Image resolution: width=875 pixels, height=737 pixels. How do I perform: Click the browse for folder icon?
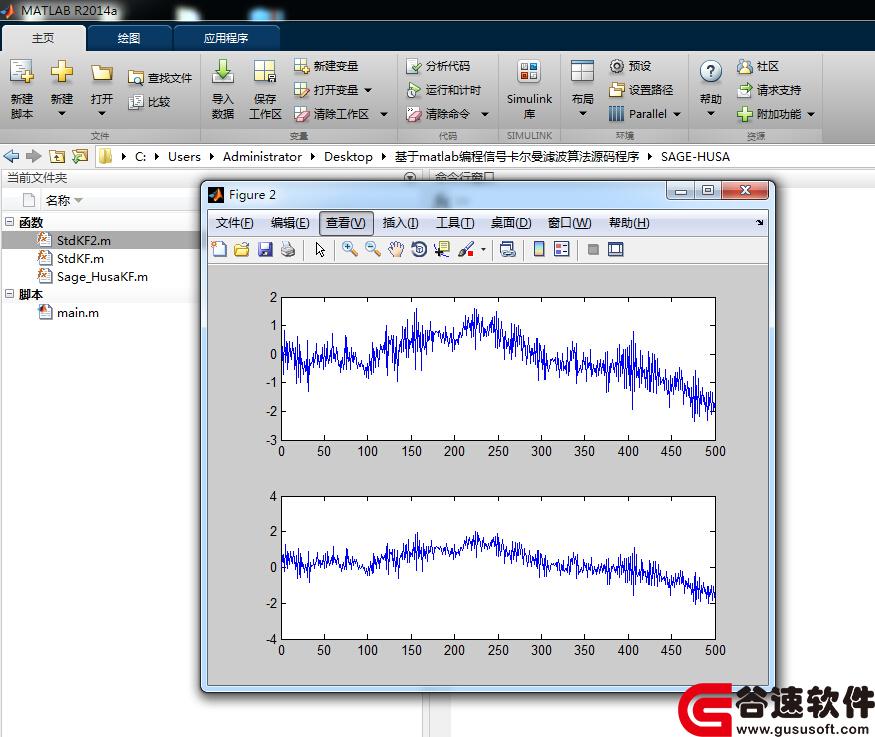tap(80, 156)
